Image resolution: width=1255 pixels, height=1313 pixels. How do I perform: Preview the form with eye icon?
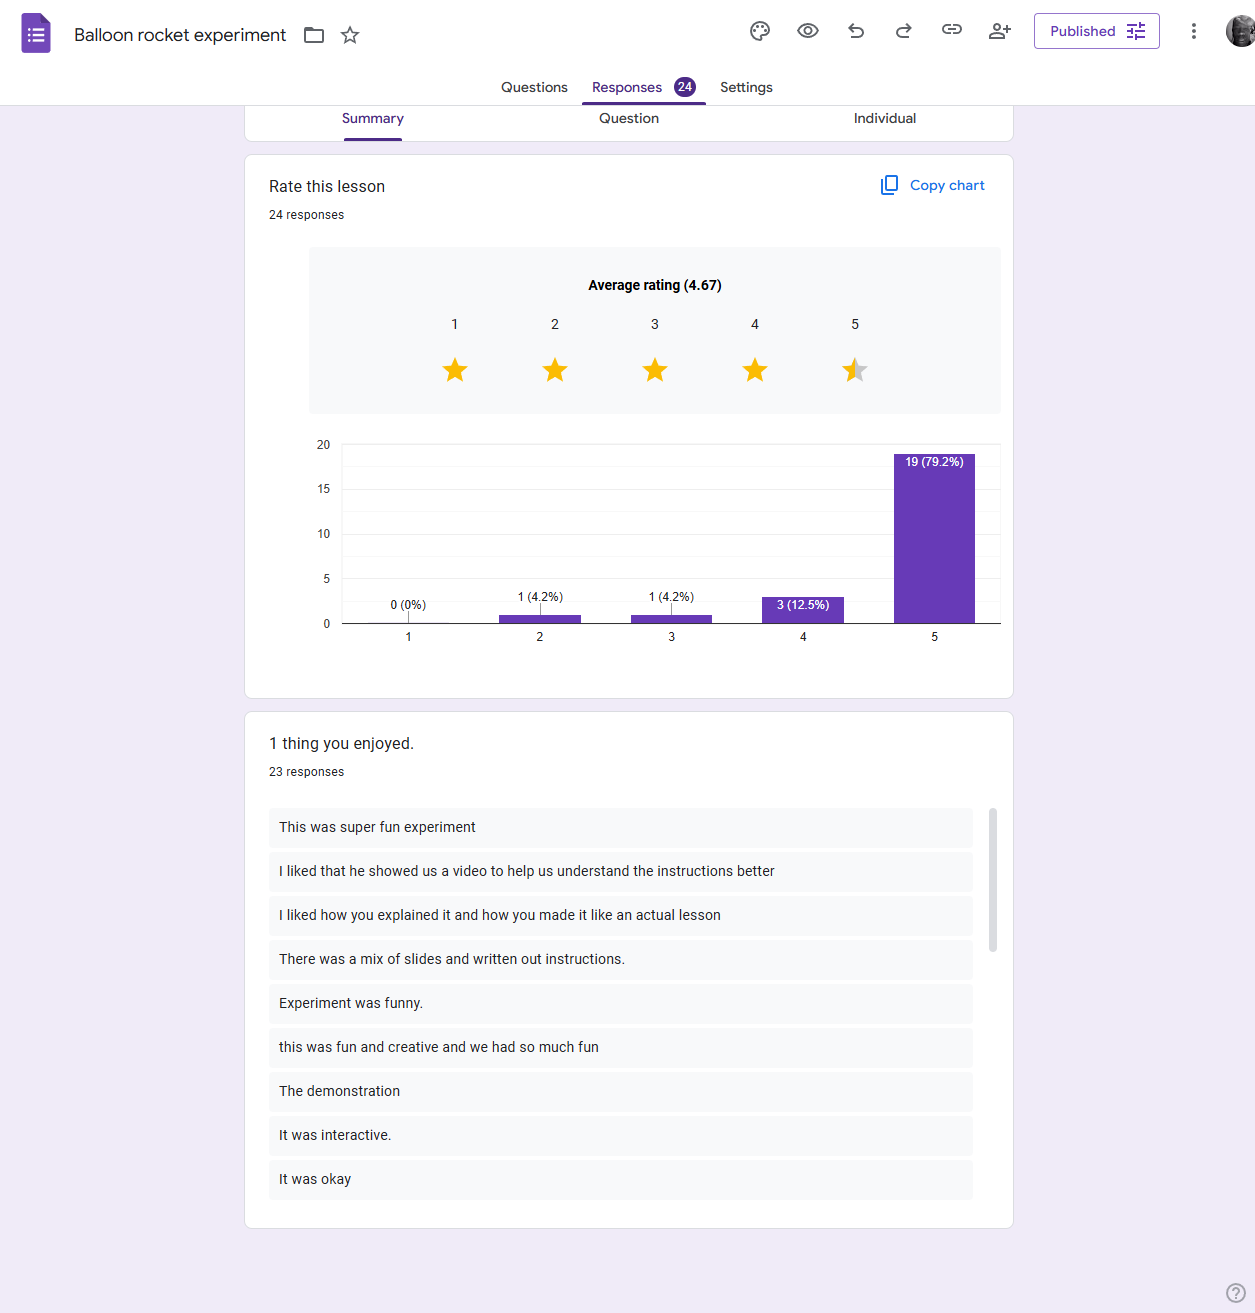(808, 31)
